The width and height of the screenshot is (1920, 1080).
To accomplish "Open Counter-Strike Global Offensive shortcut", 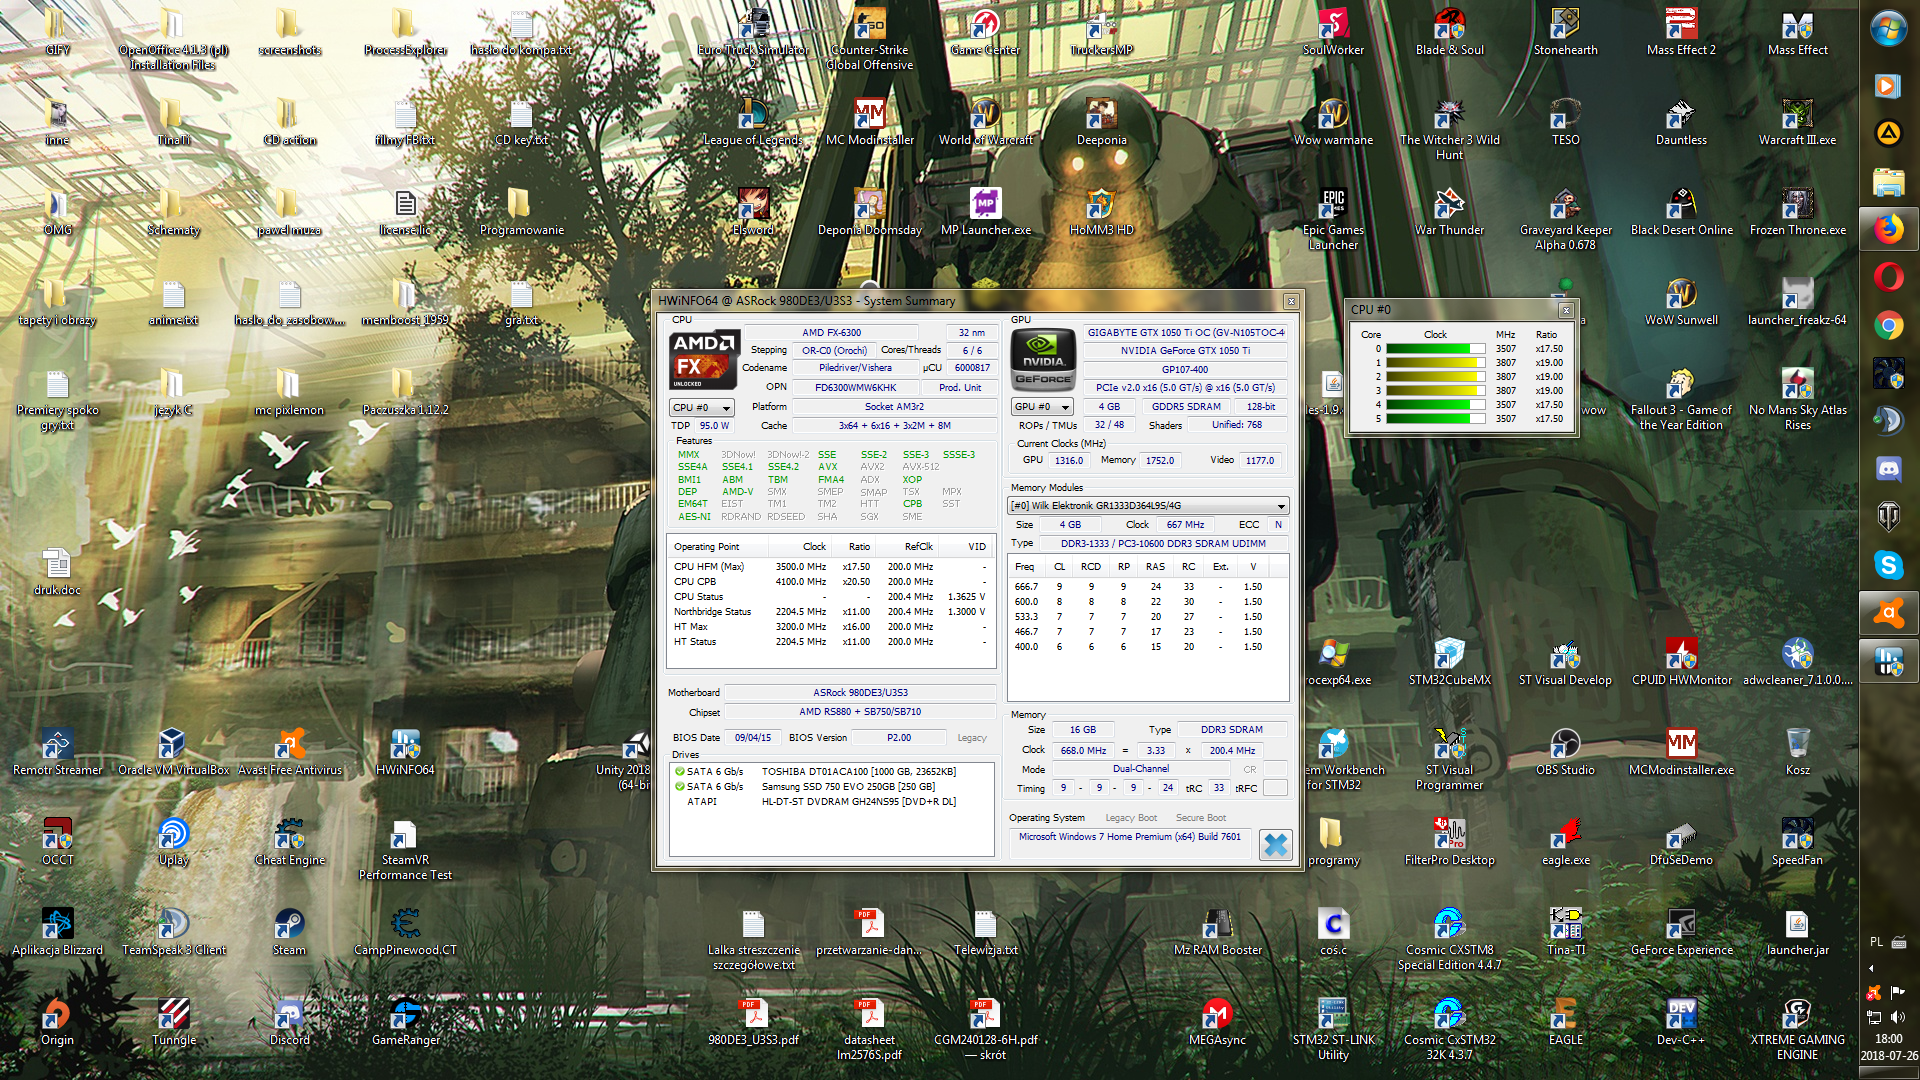I will pos(869,39).
